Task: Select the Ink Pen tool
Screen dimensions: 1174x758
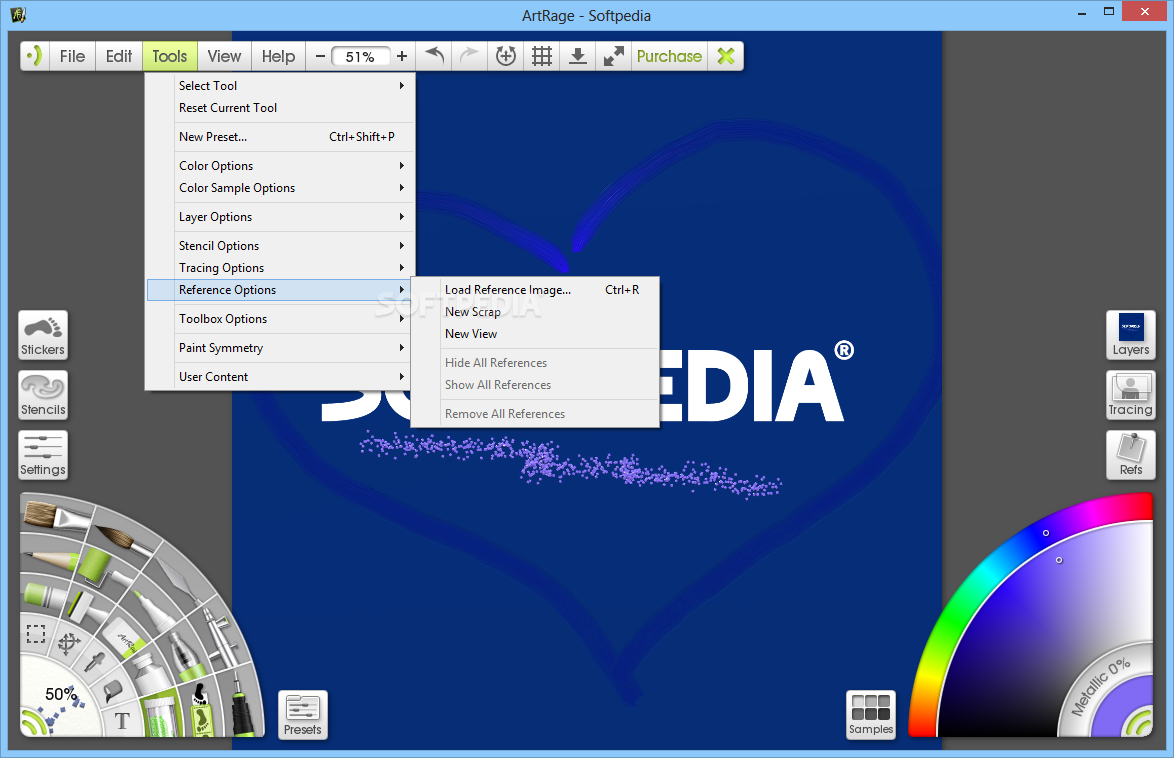Action: click(x=242, y=704)
